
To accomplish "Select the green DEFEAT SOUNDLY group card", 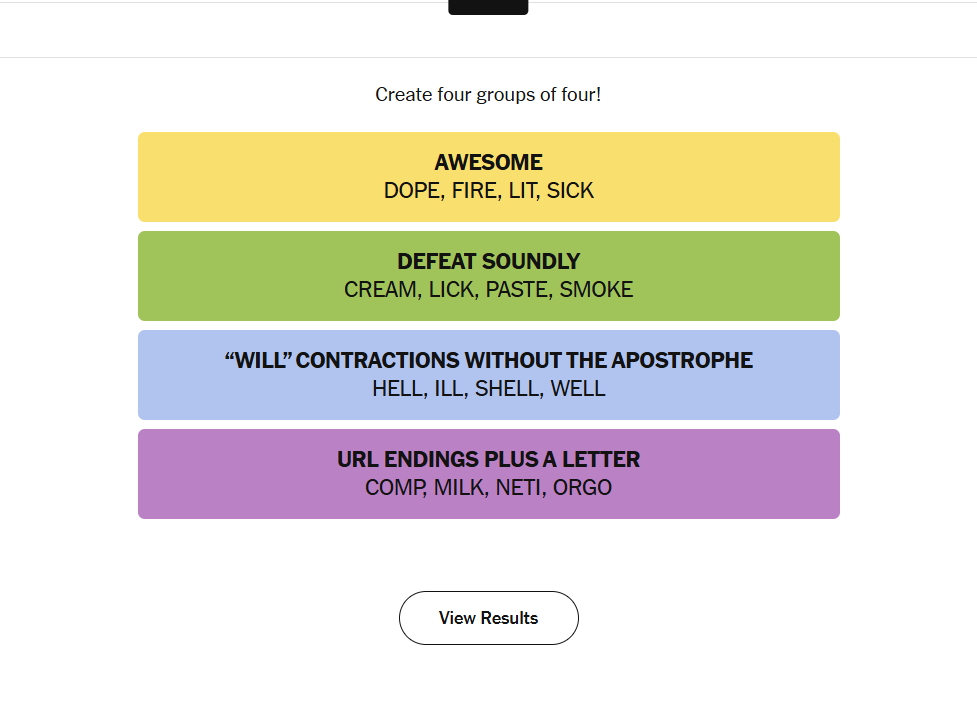I will pos(488,276).
